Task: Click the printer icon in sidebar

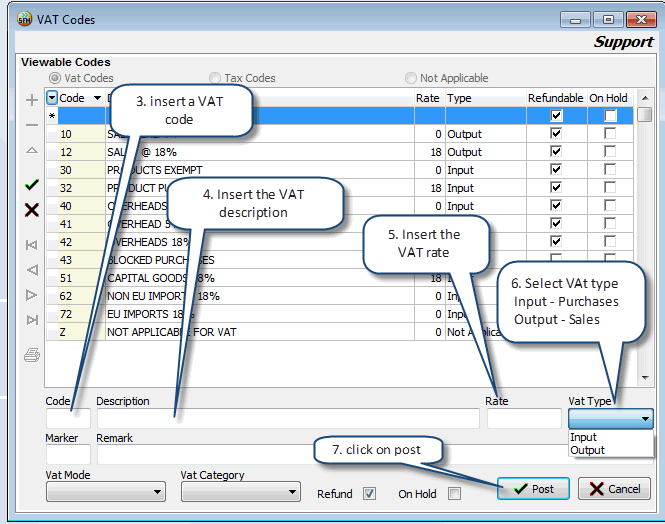Action: 32,354
